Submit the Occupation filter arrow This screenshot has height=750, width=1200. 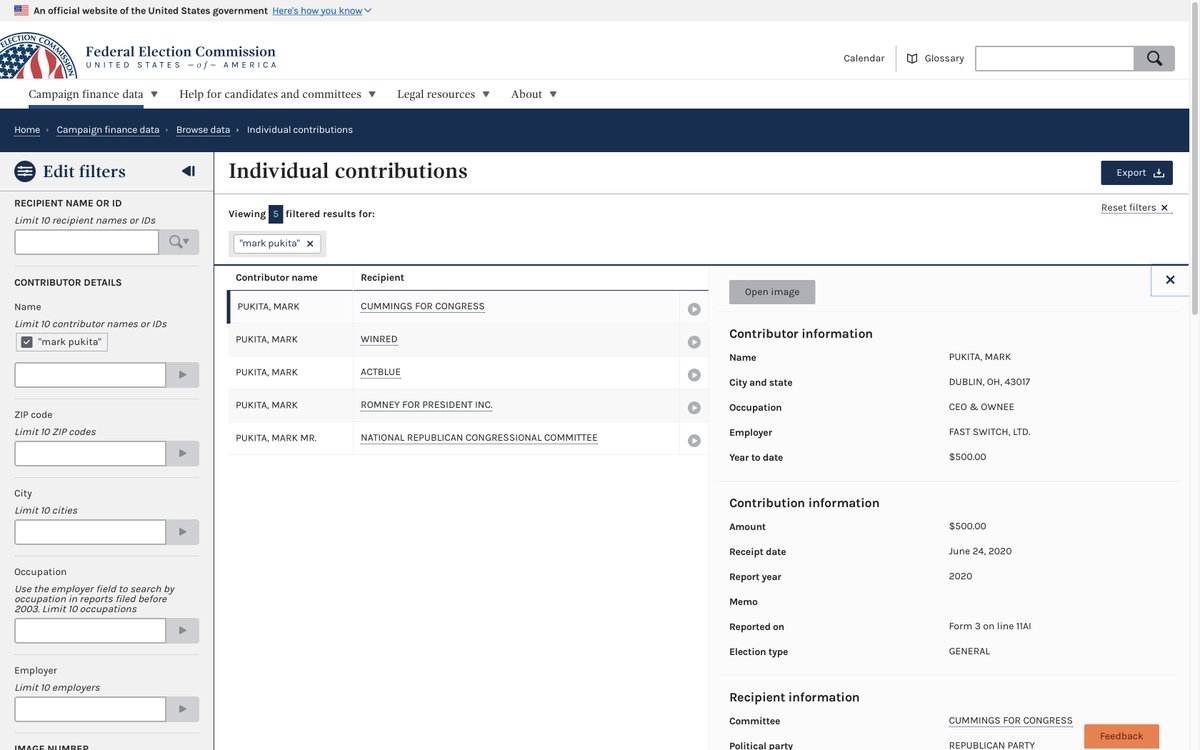point(182,631)
